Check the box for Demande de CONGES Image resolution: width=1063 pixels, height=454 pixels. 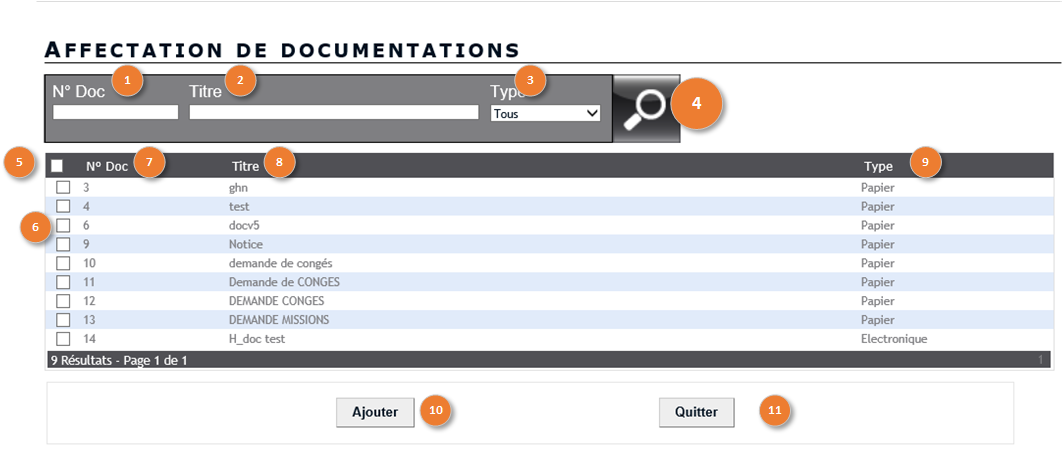63,282
